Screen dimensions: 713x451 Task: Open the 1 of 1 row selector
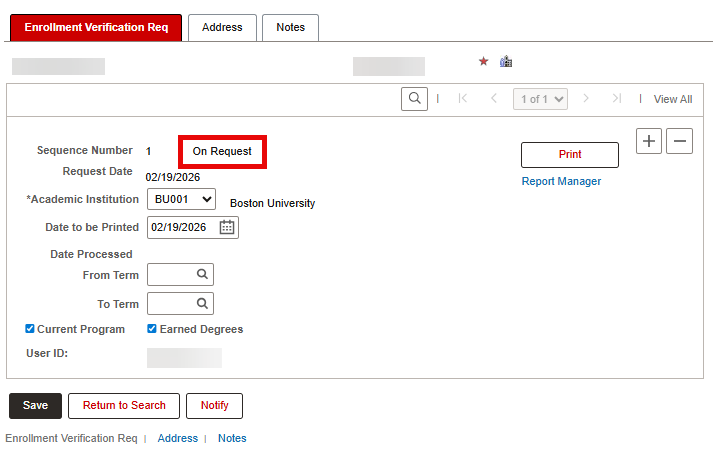click(x=540, y=99)
